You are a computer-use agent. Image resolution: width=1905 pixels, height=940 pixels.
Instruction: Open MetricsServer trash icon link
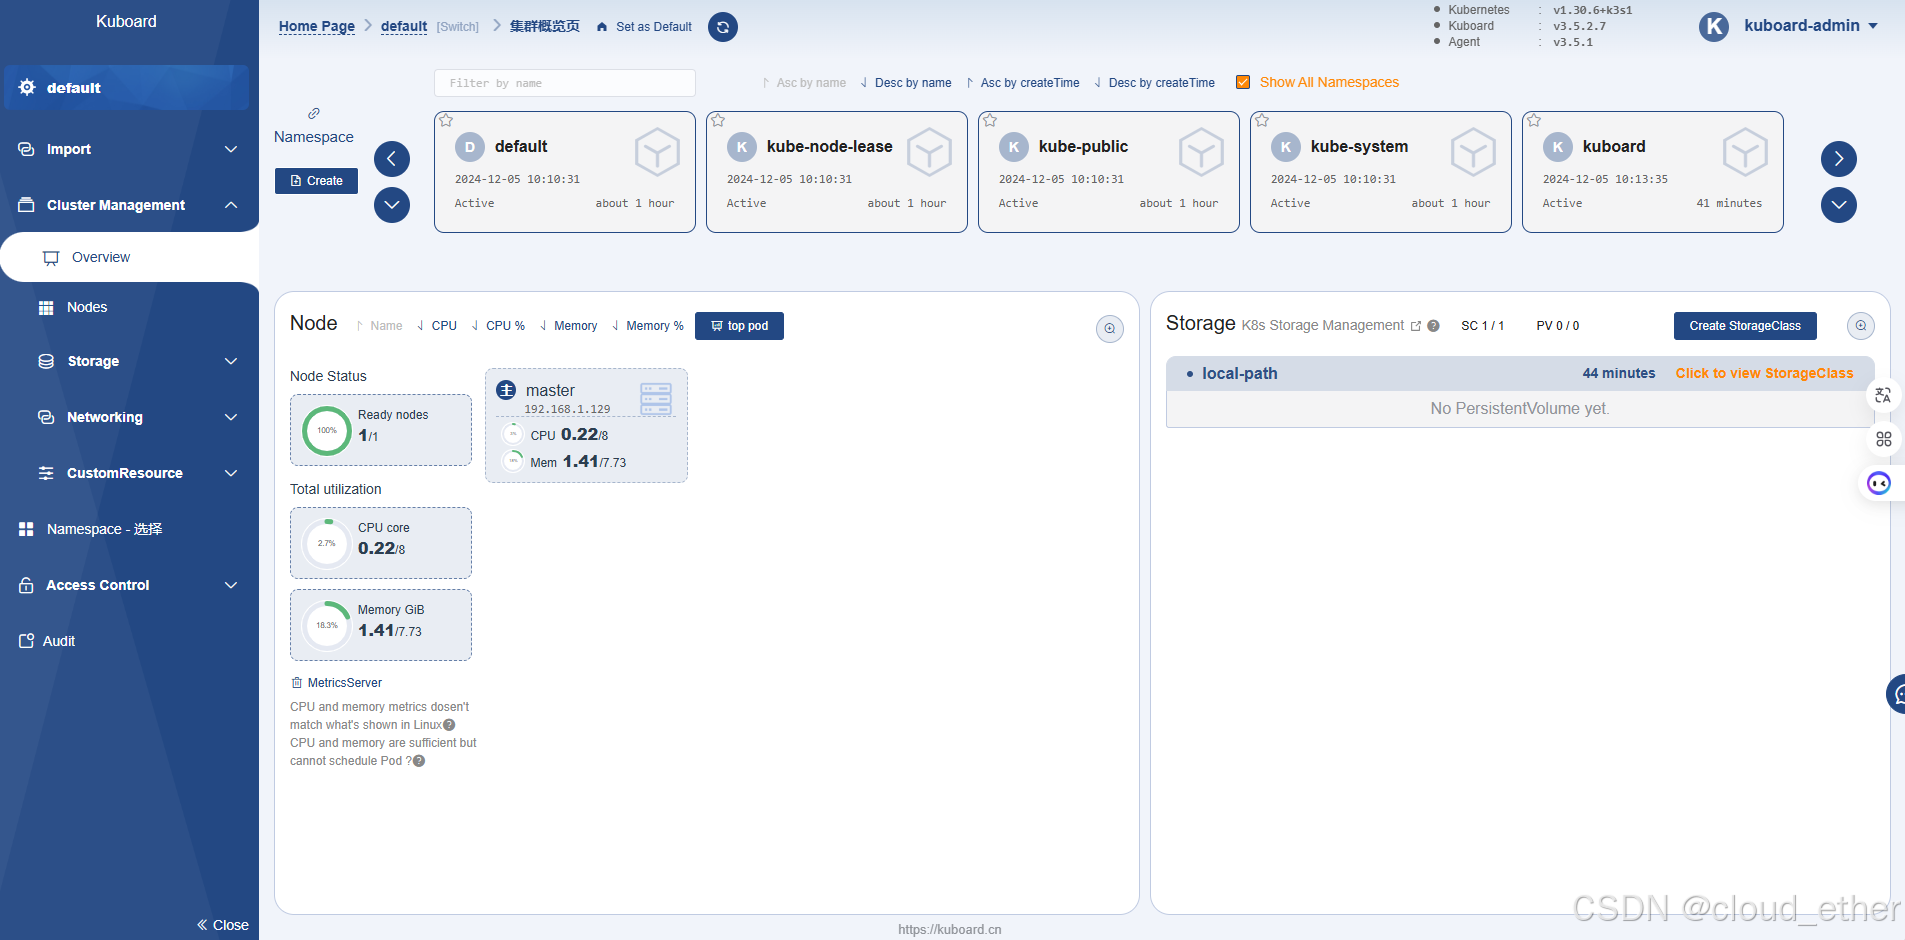pyautogui.click(x=297, y=683)
